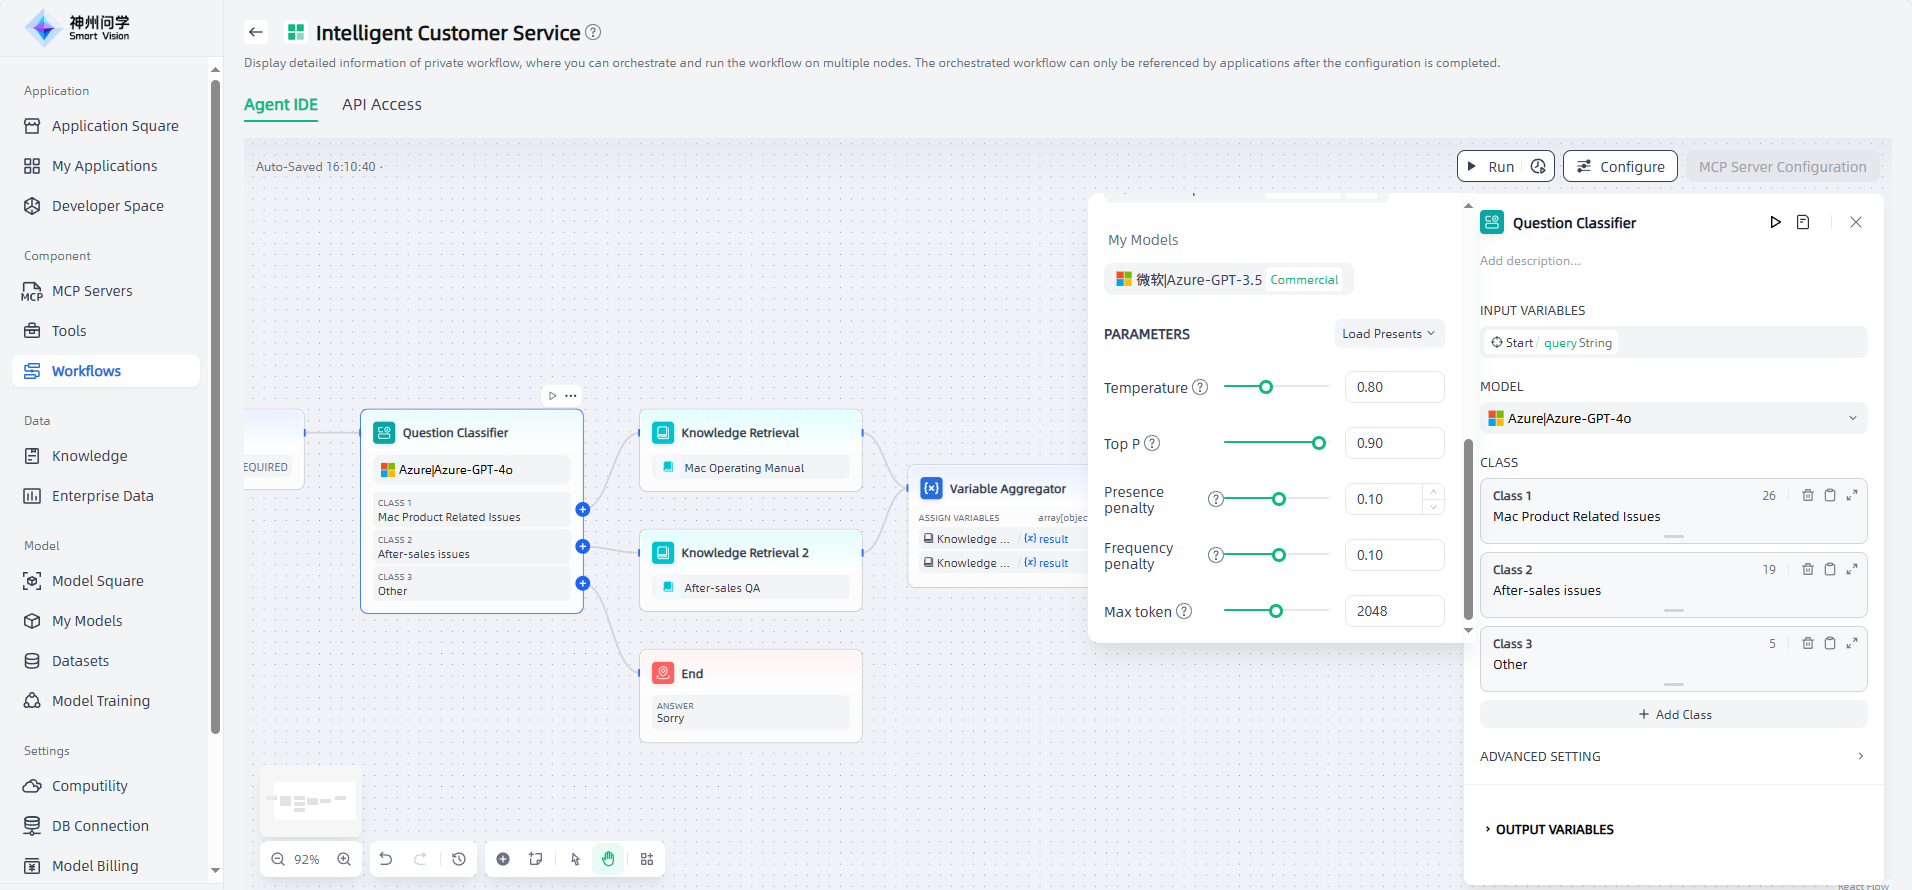Click the Configure button
The width and height of the screenshot is (1912, 890).
point(1620,167)
